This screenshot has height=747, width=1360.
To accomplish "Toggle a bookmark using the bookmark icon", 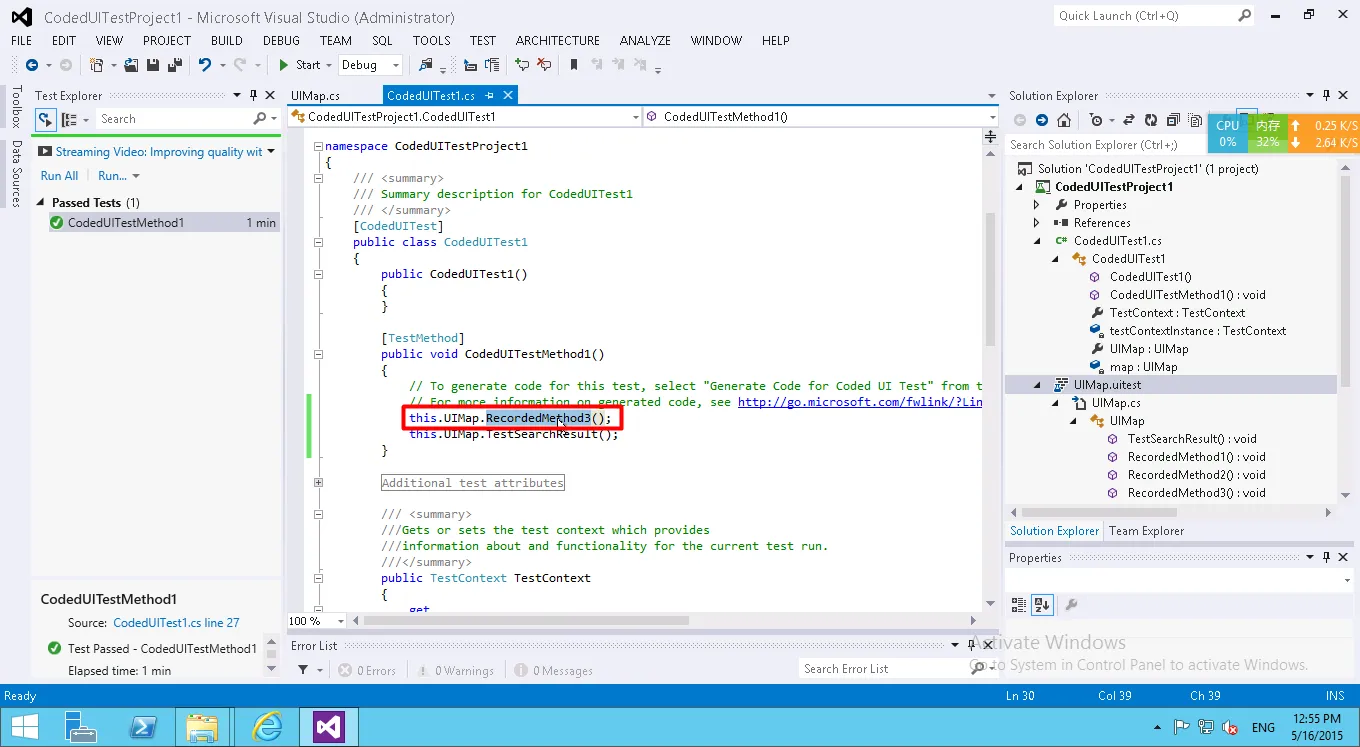I will 574,65.
